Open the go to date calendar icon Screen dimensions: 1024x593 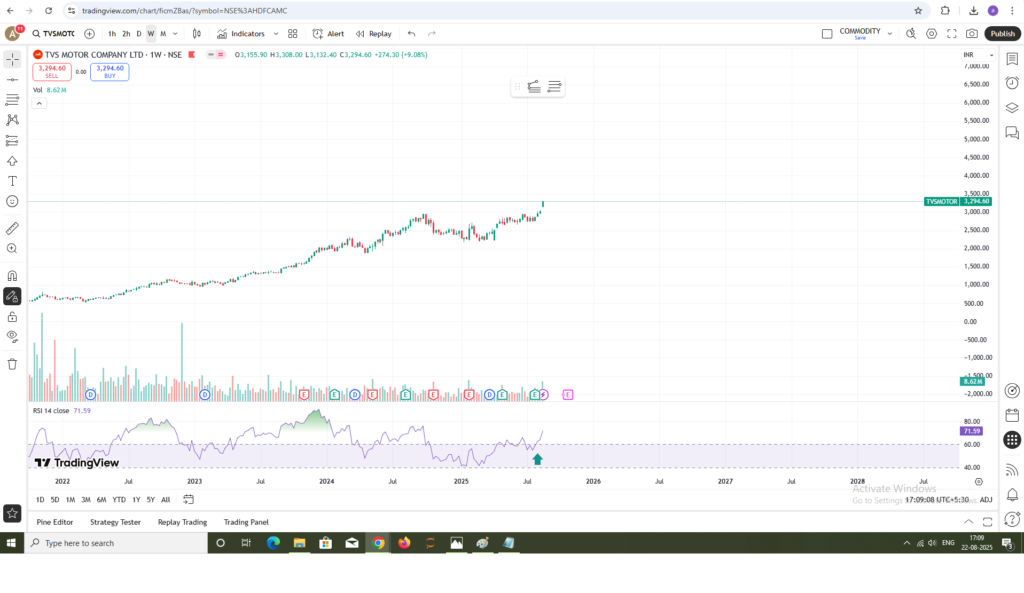coord(188,500)
